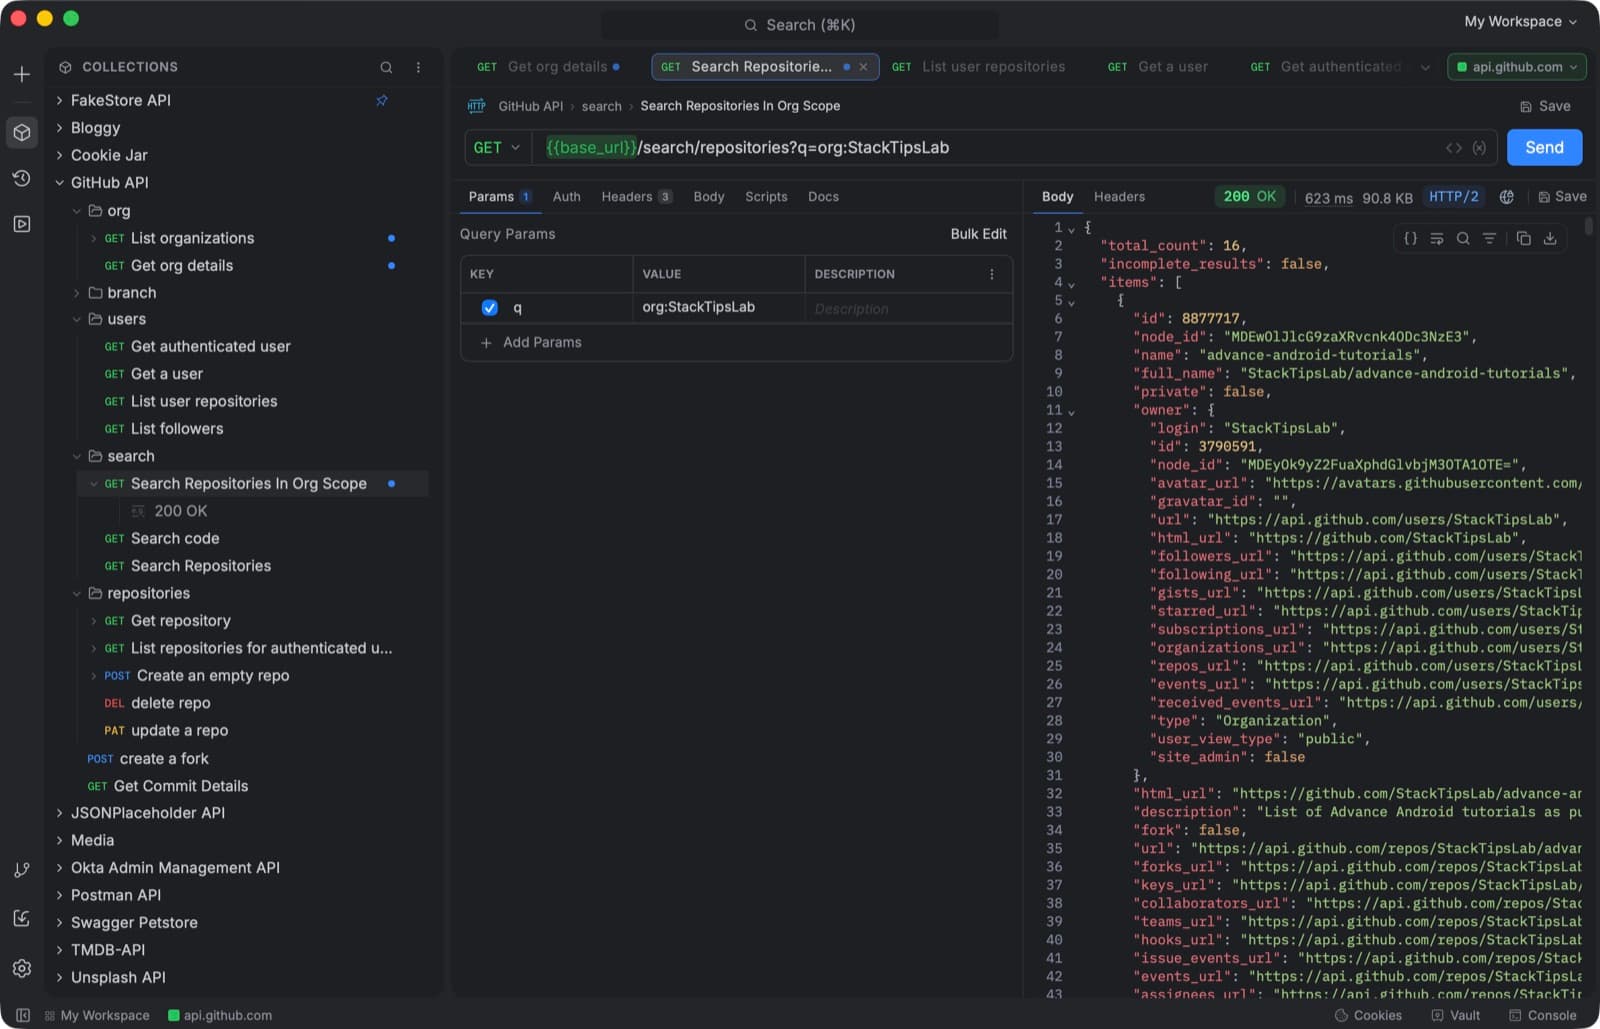Show the code snippet for this request
Image resolution: width=1600 pixels, height=1029 pixels.
1453,148
